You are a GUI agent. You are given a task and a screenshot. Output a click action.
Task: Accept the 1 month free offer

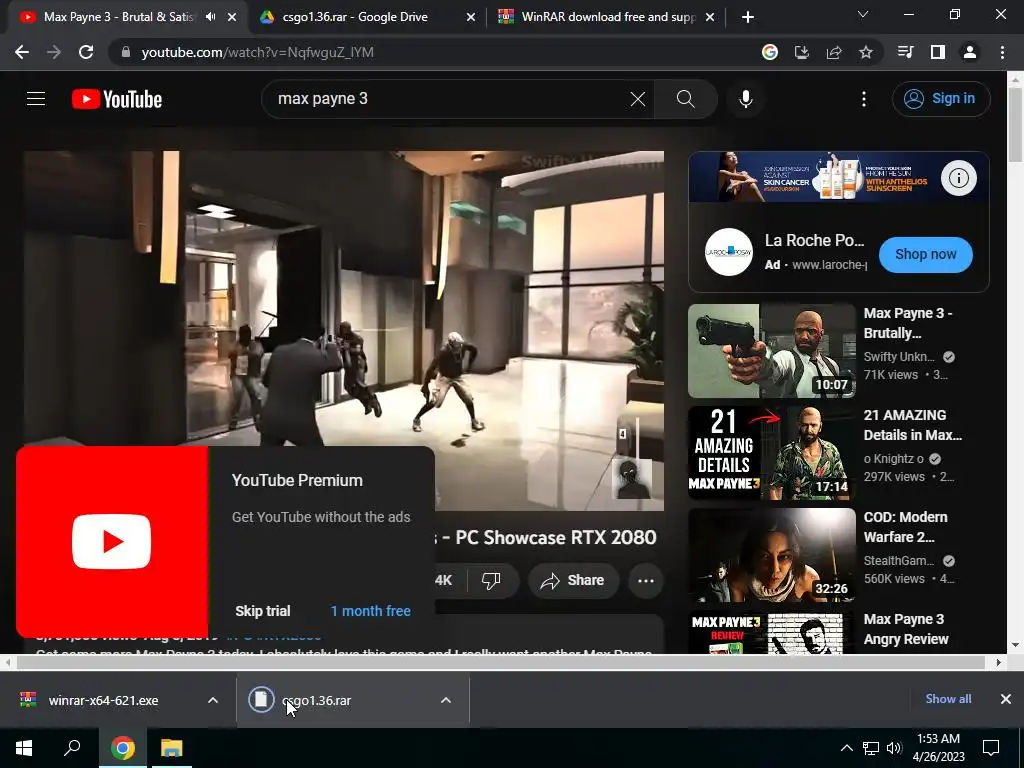tap(370, 611)
